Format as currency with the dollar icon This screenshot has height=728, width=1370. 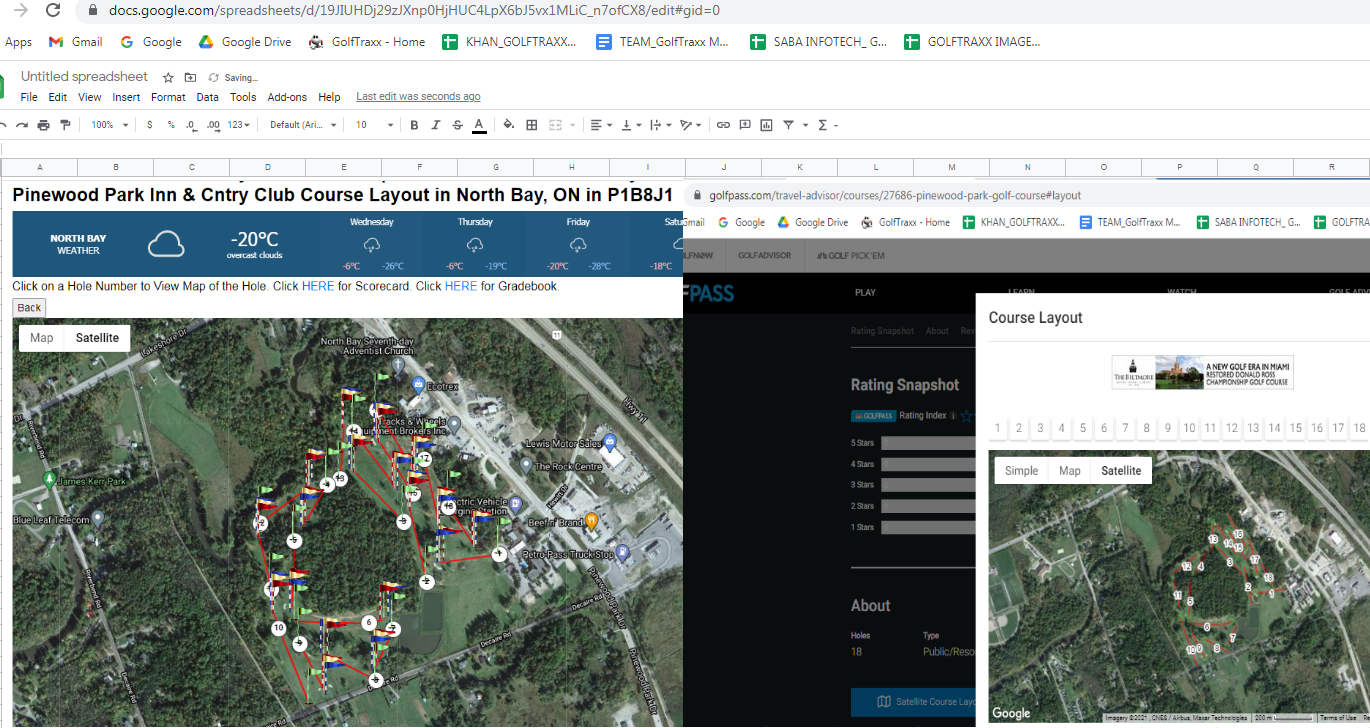pyautogui.click(x=150, y=125)
